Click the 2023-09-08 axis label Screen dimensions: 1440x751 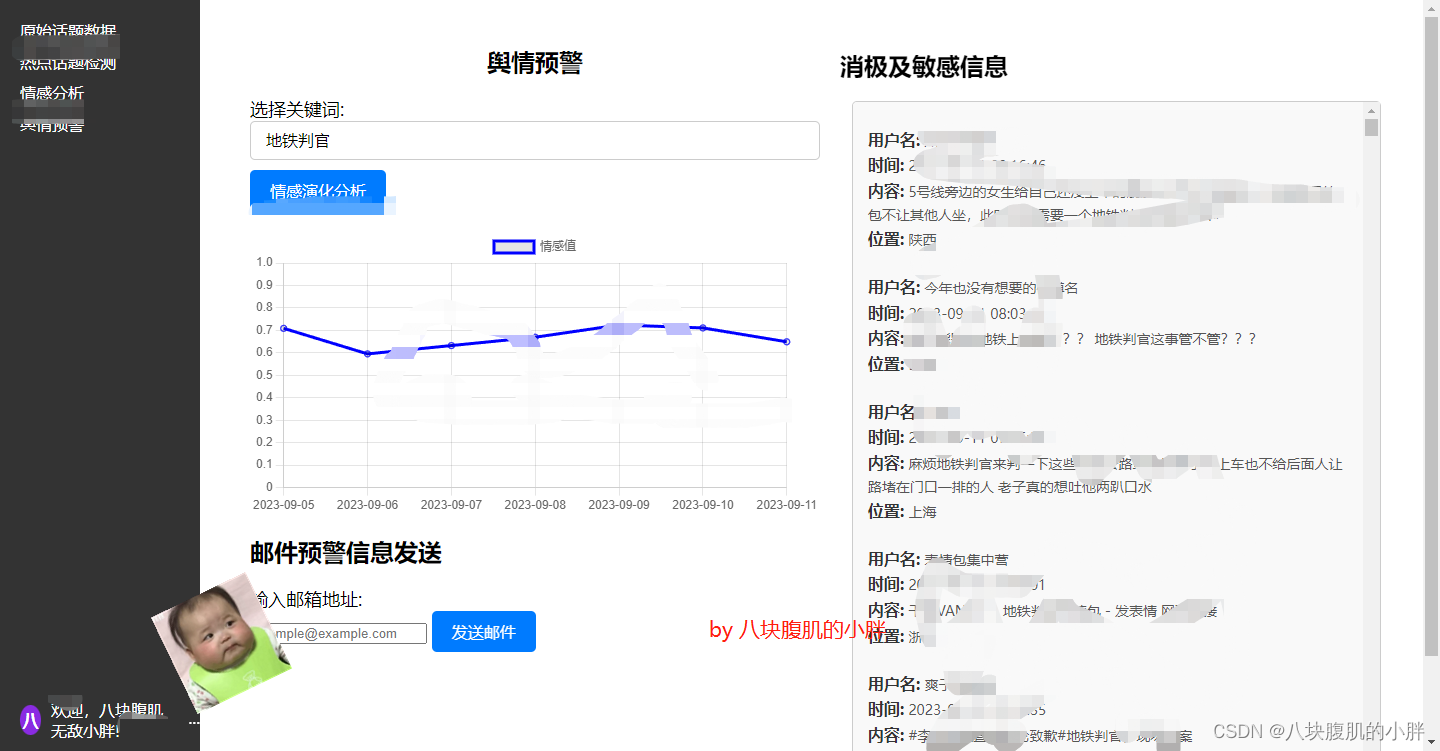(535, 505)
